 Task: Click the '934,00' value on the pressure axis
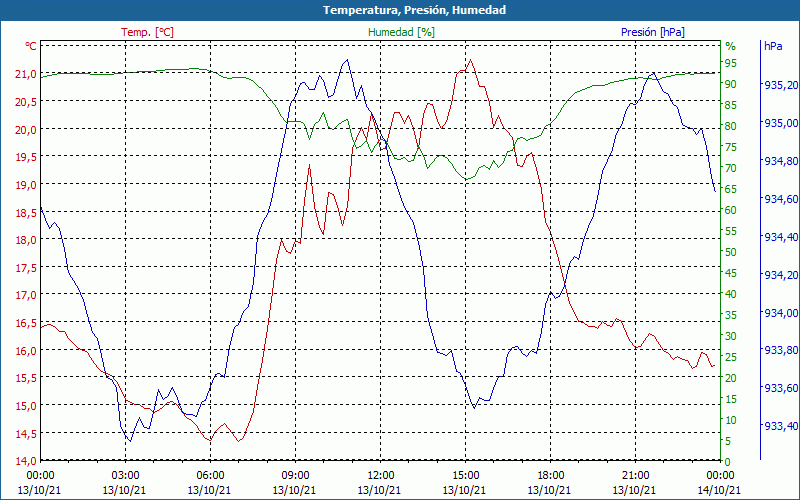click(x=781, y=313)
